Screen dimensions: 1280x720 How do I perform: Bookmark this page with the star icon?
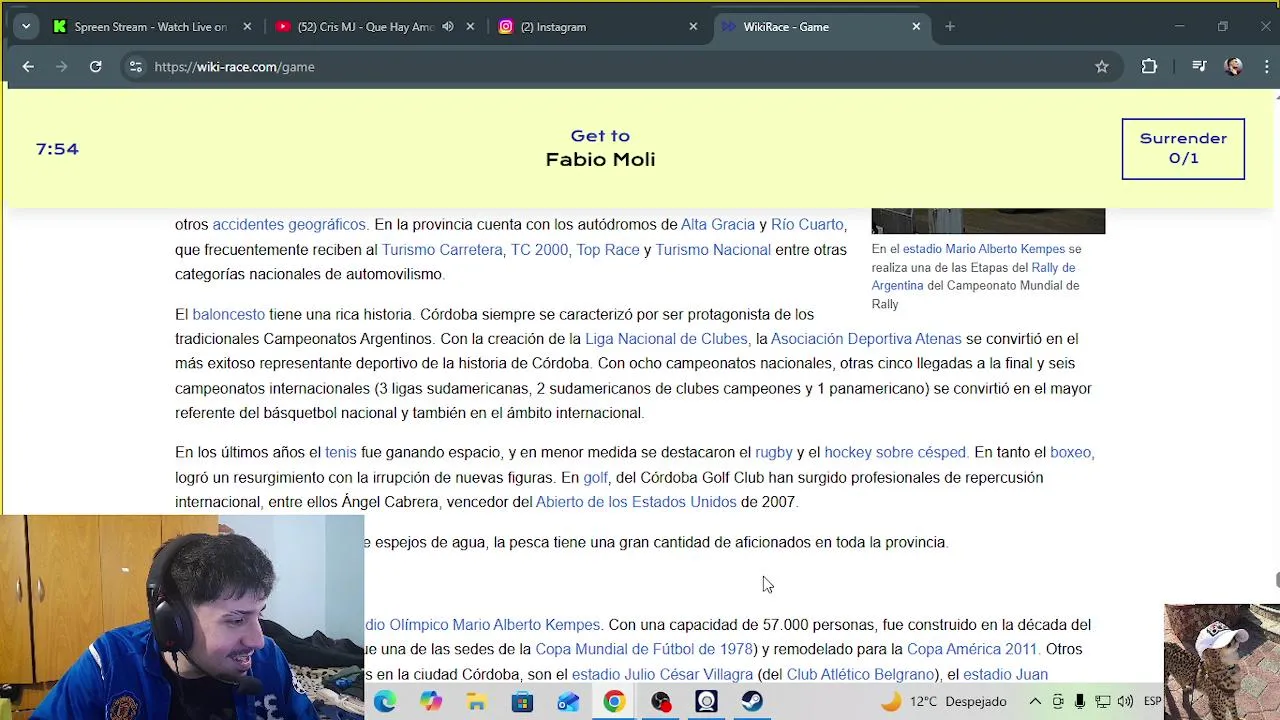[1102, 67]
